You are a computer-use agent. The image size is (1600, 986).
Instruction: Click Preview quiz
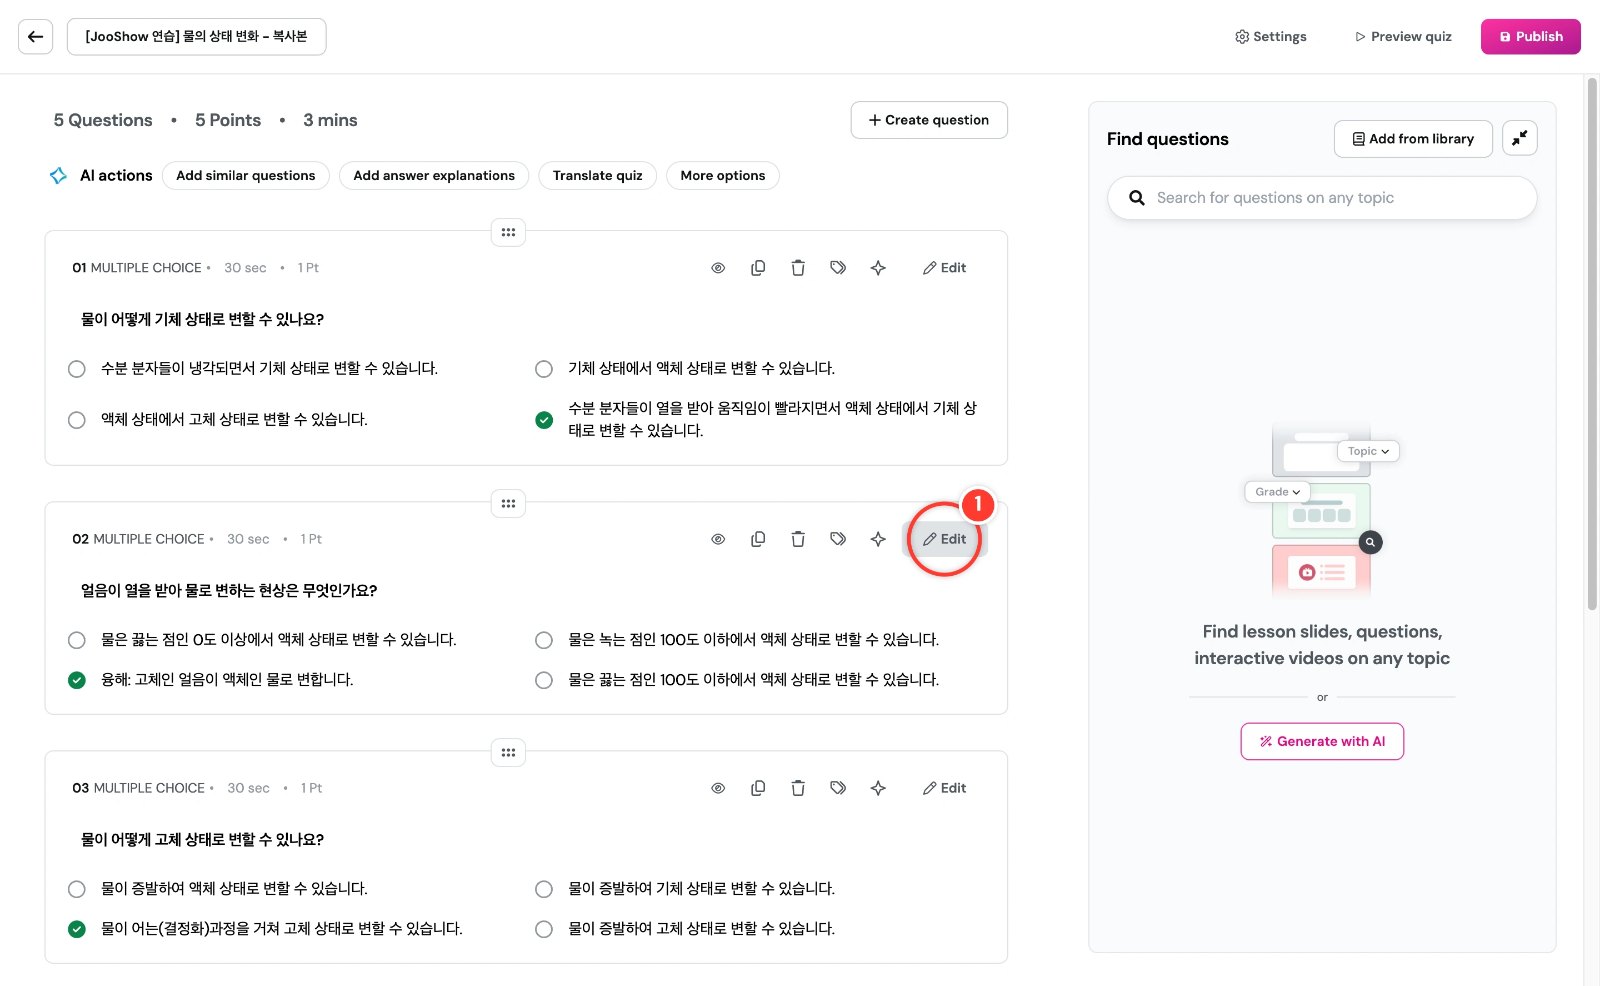click(1404, 37)
